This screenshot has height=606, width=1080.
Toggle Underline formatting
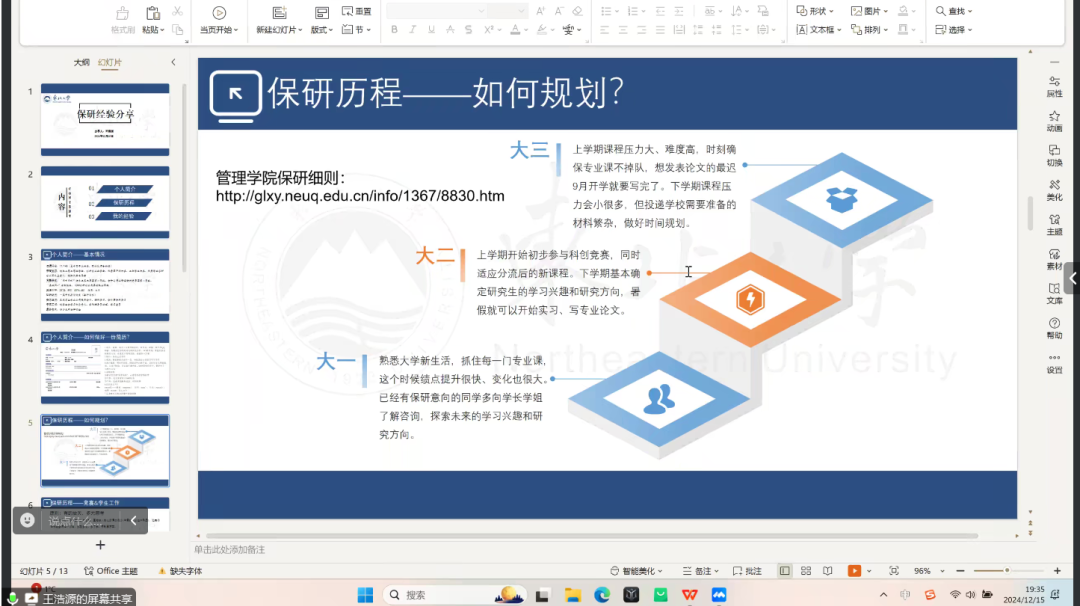431,30
